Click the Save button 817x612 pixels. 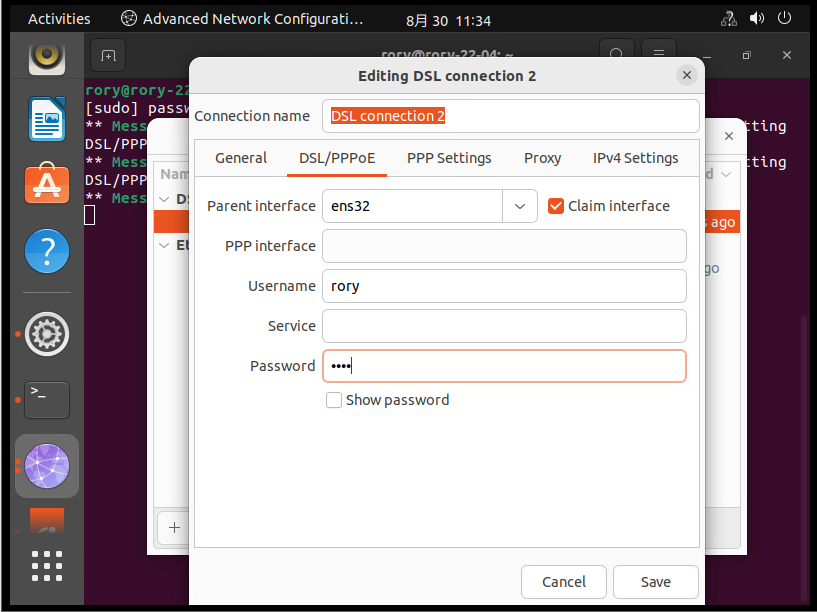click(655, 581)
